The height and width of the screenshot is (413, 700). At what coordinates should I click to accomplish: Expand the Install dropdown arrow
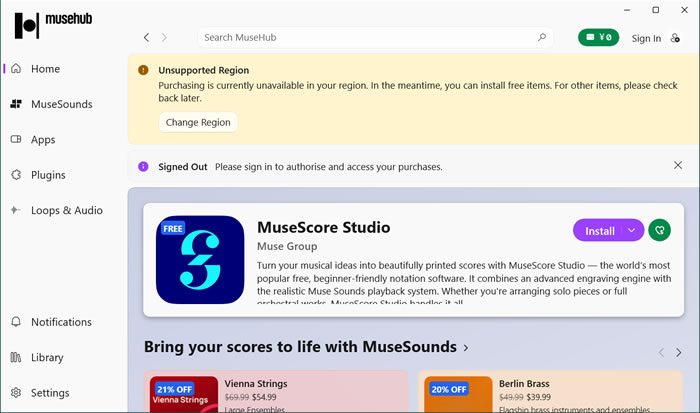tap(631, 231)
